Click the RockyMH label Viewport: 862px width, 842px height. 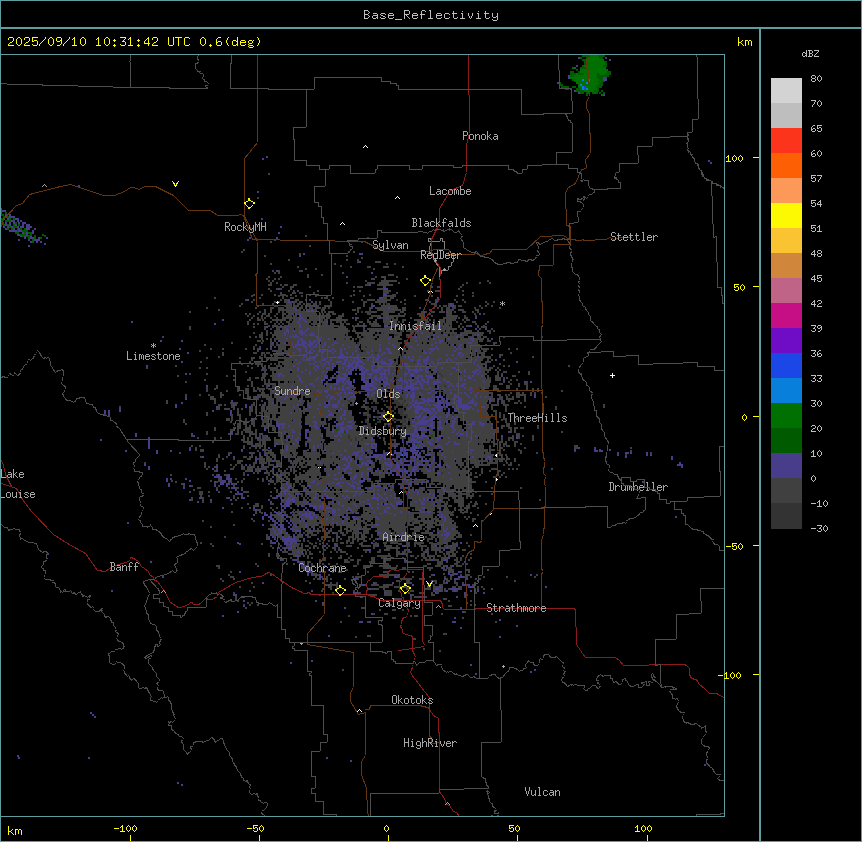click(245, 227)
